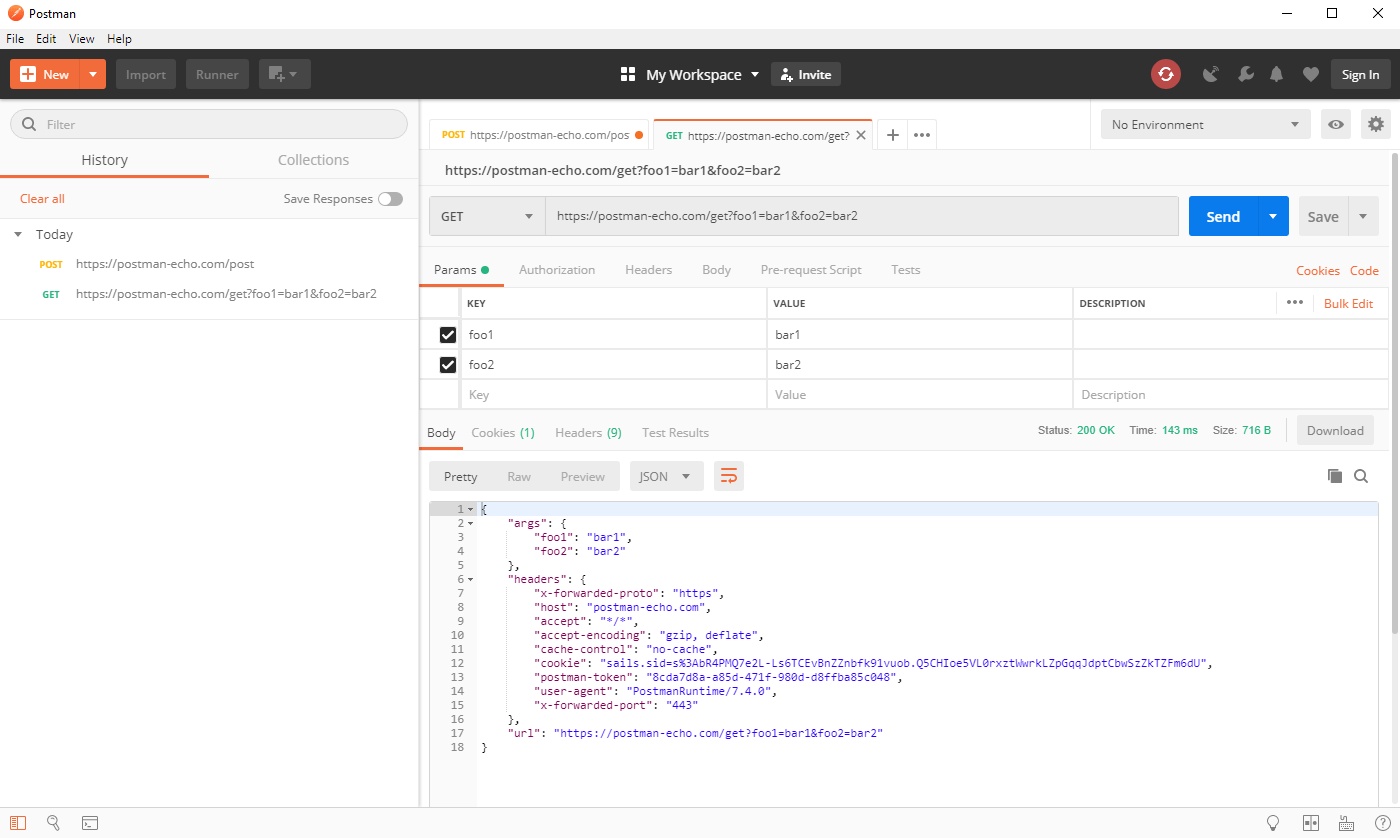
Task: Click Clear all in History panel
Action: (x=42, y=198)
